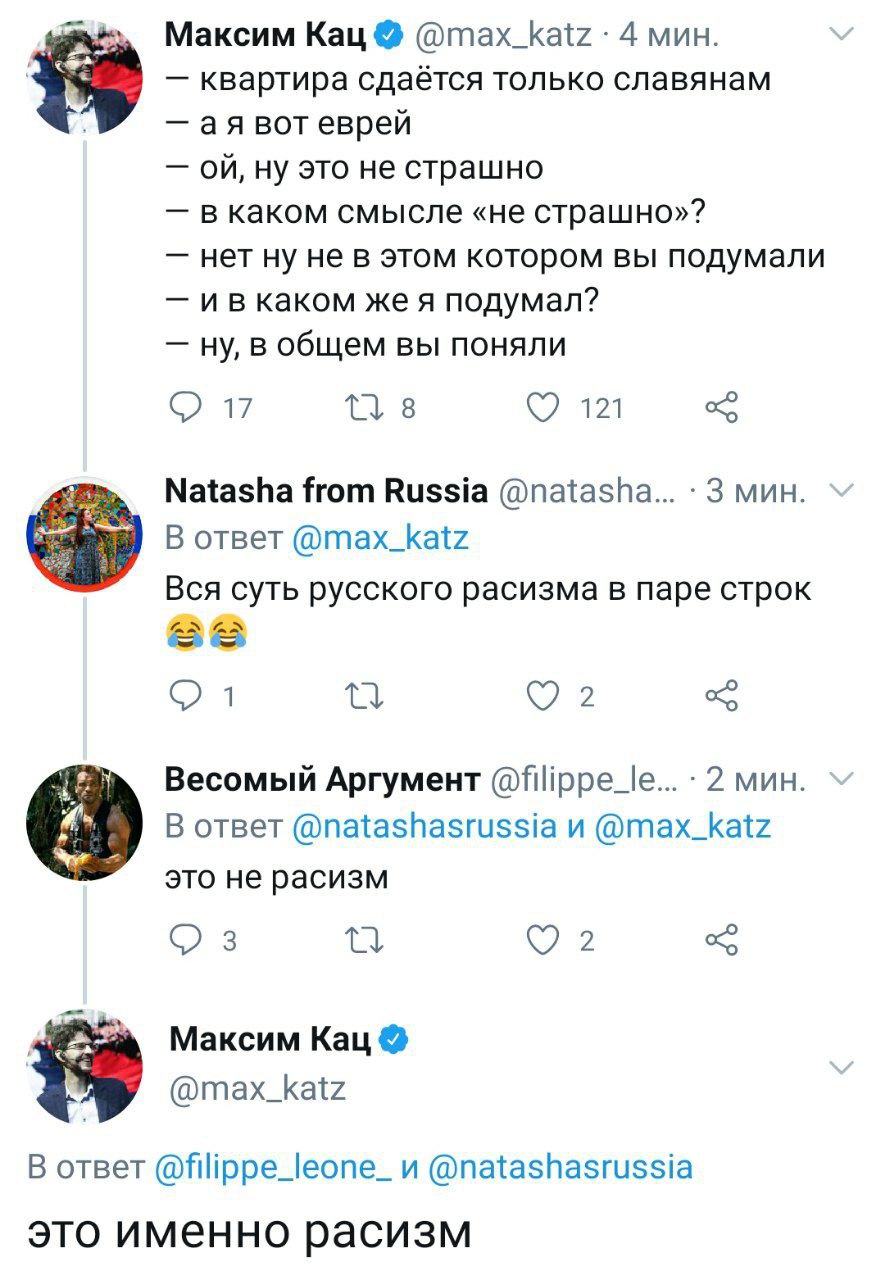Retweet the tweet with 8 retweets
The width and height of the screenshot is (885, 1280).
[360, 408]
